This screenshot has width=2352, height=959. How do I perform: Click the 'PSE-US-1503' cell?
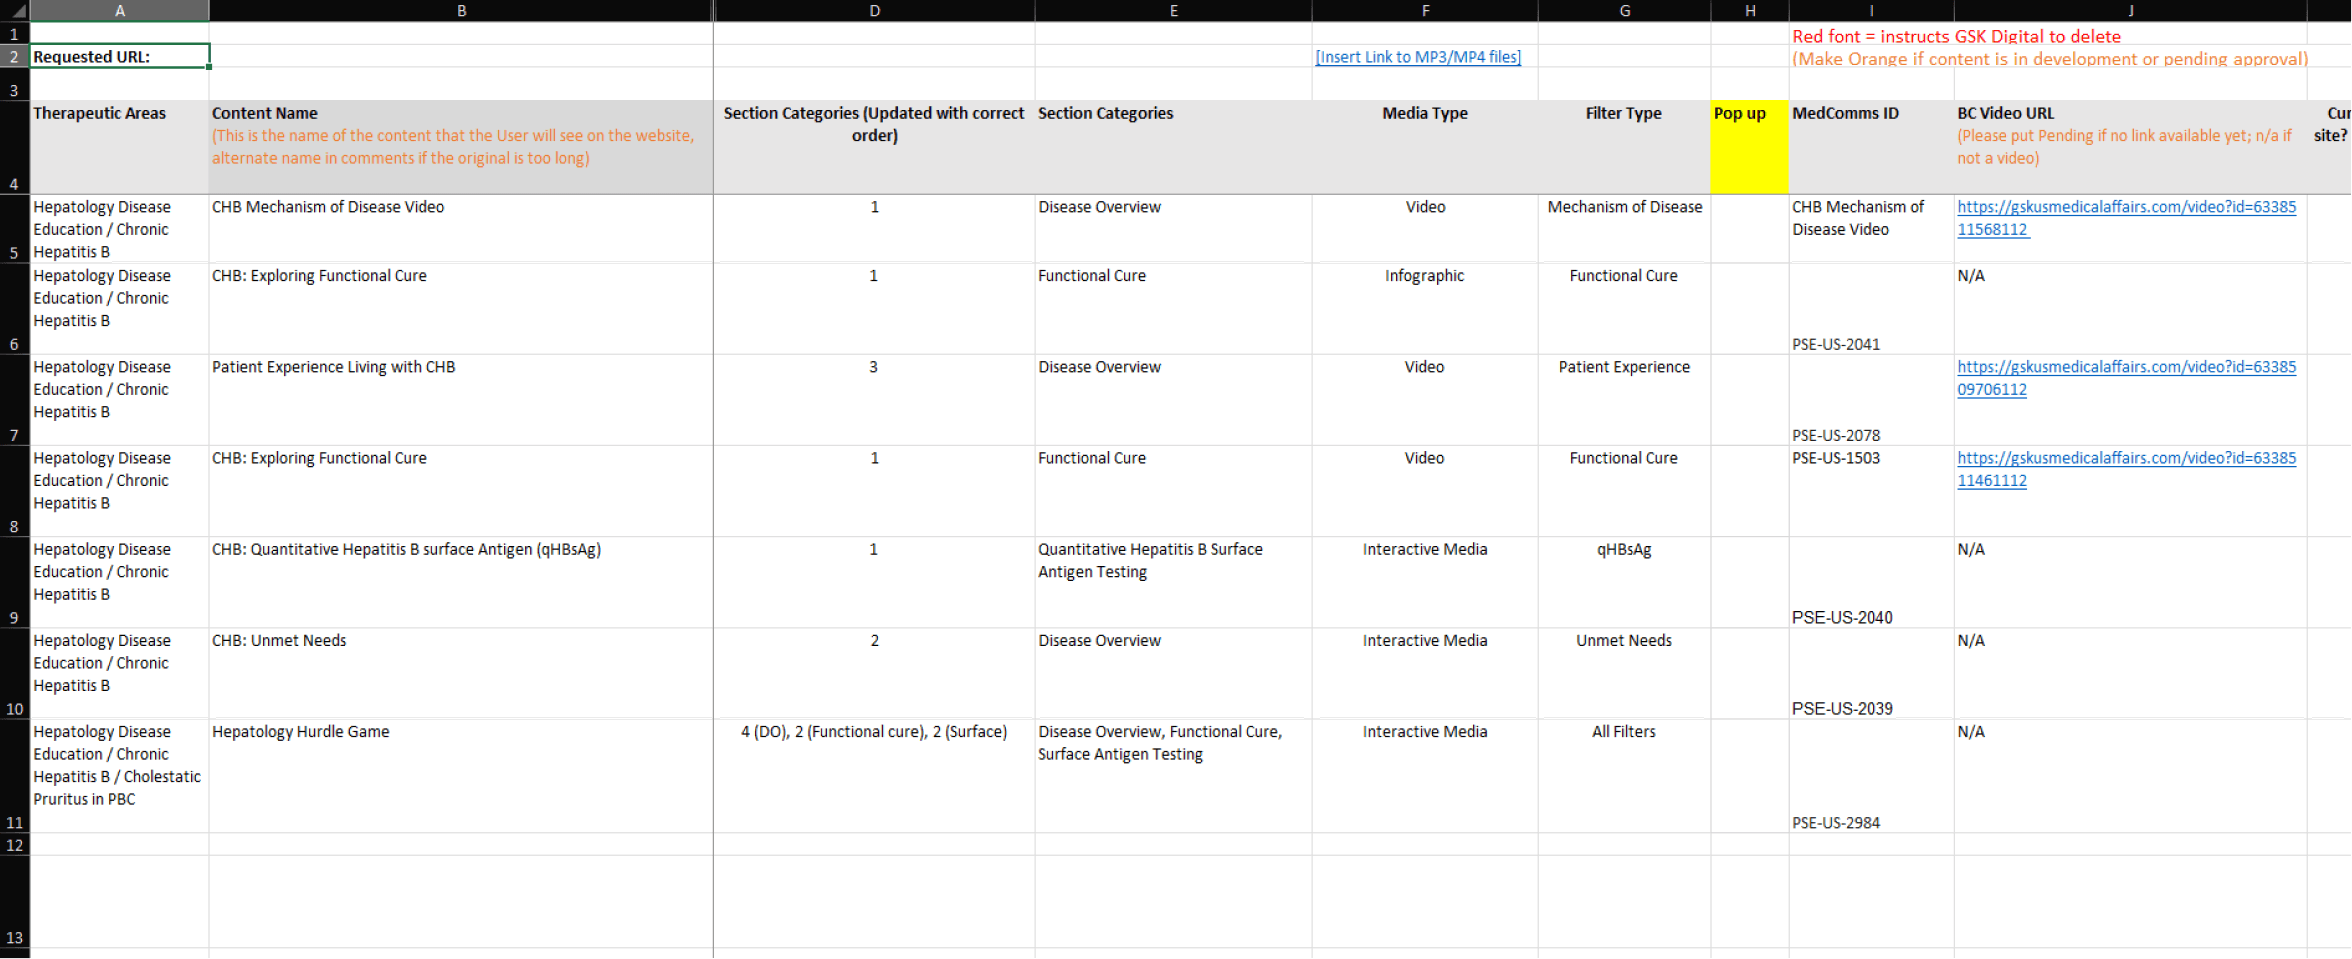[x=1871, y=492]
